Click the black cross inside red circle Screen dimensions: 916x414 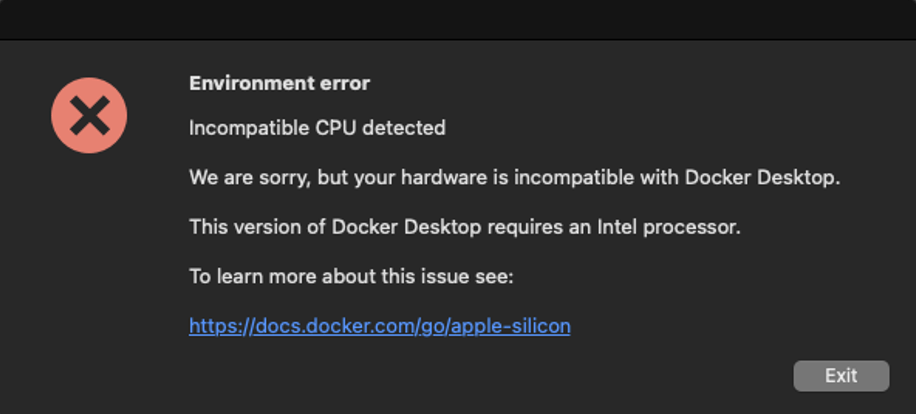point(89,116)
